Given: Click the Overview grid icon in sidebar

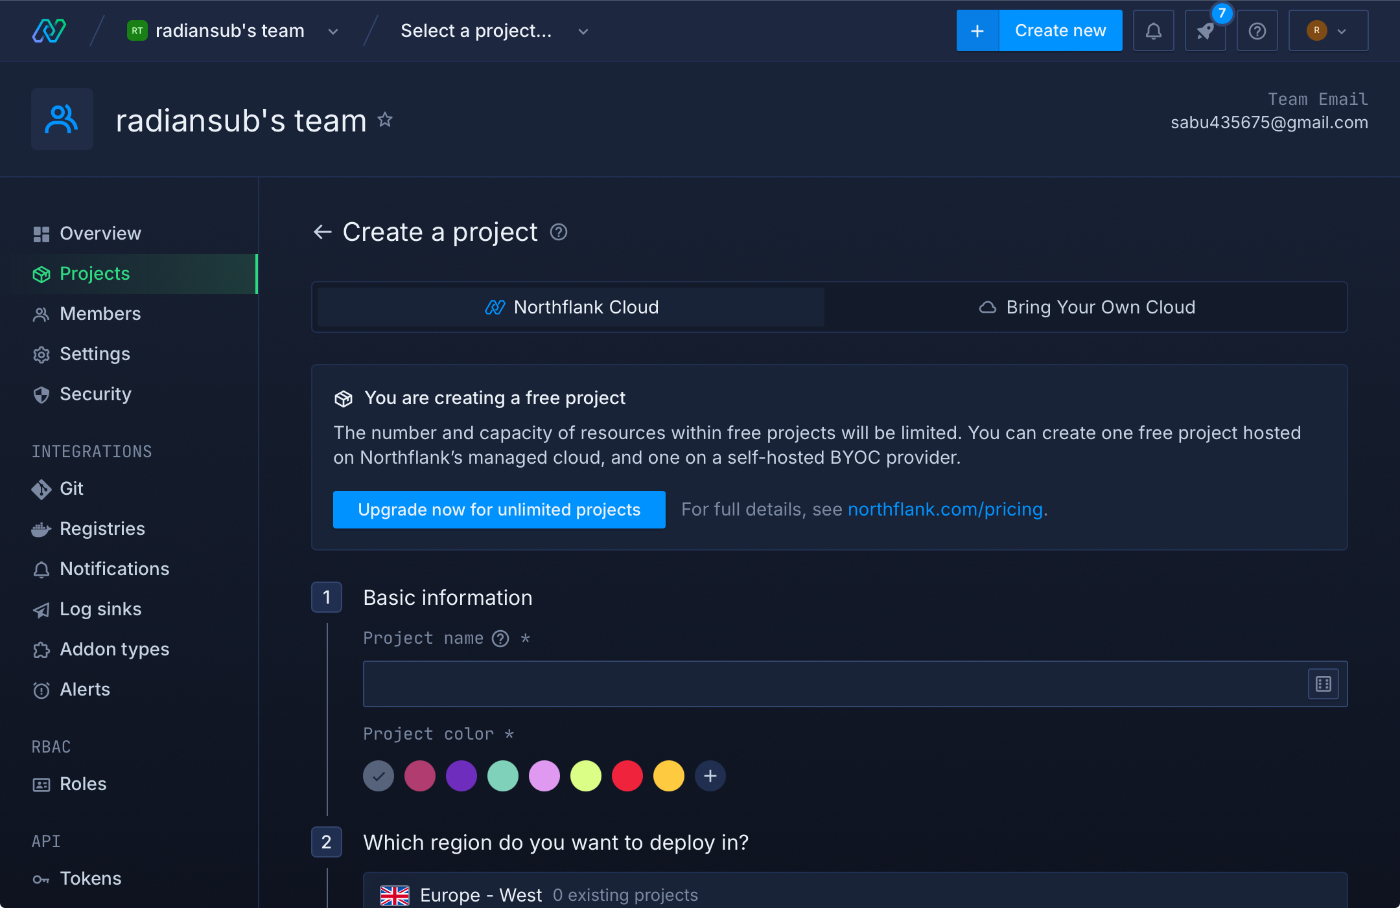Looking at the screenshot, I should pos(41,234).
